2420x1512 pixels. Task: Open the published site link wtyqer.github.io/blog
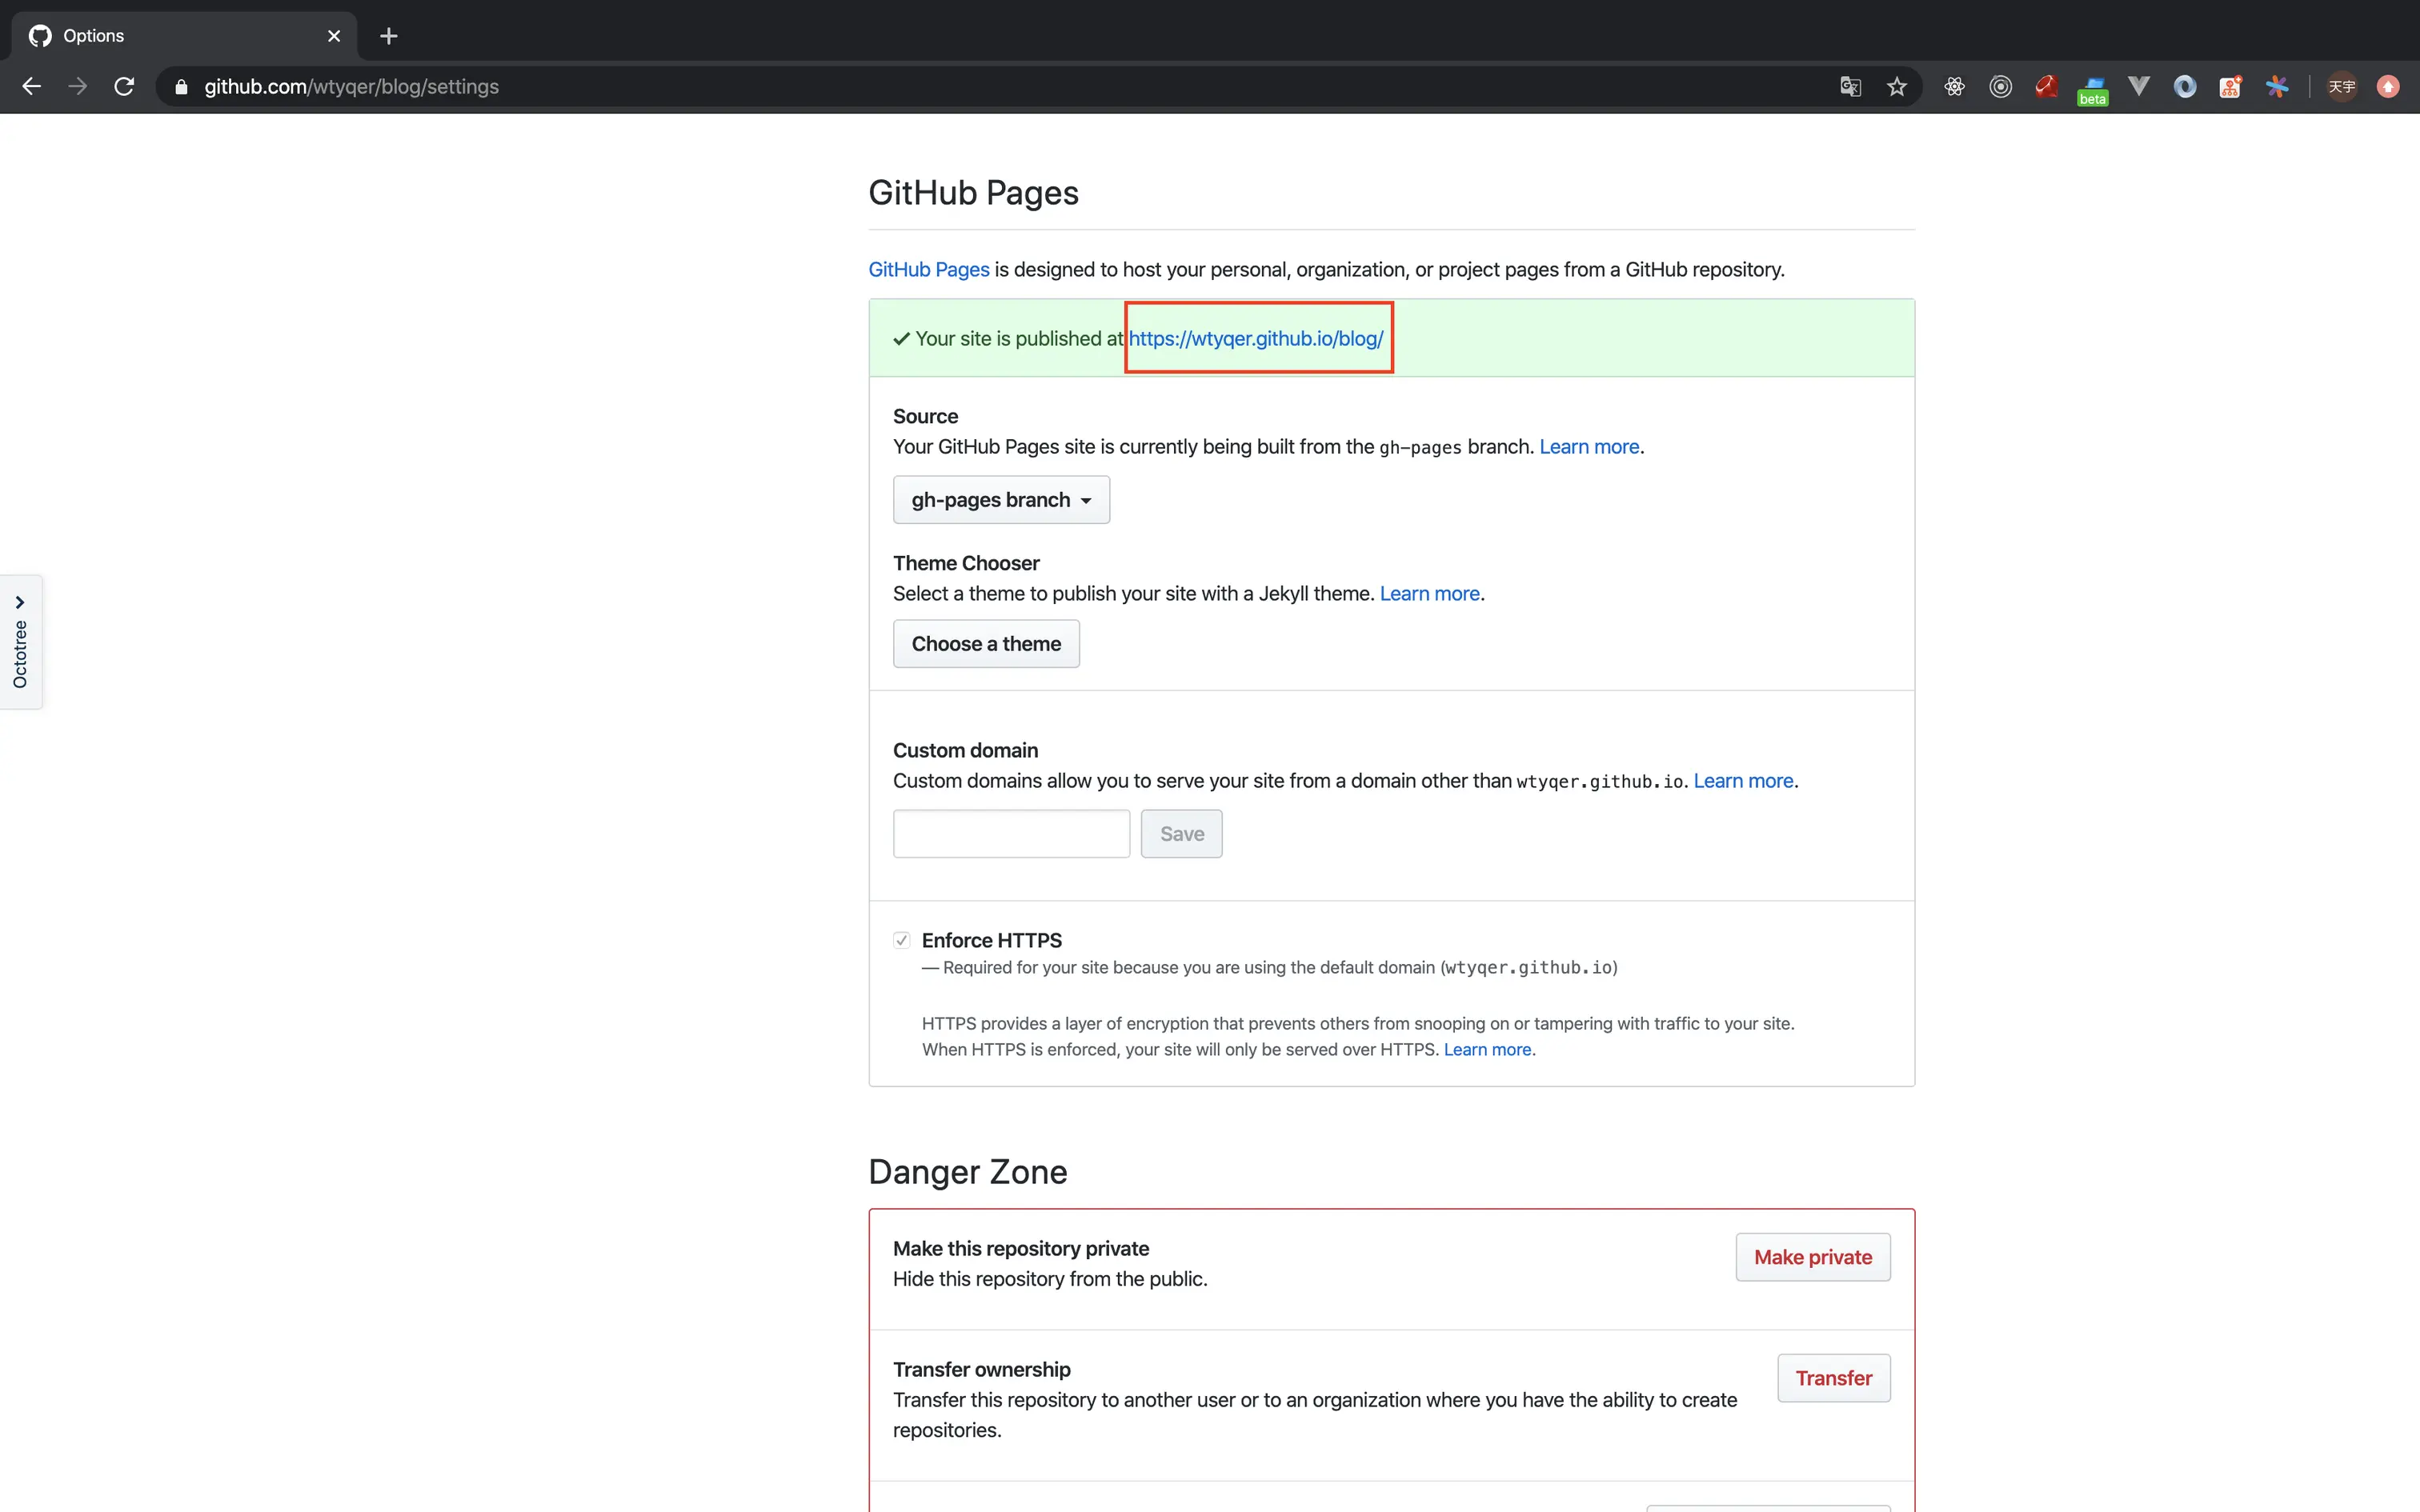point(1256,339)
